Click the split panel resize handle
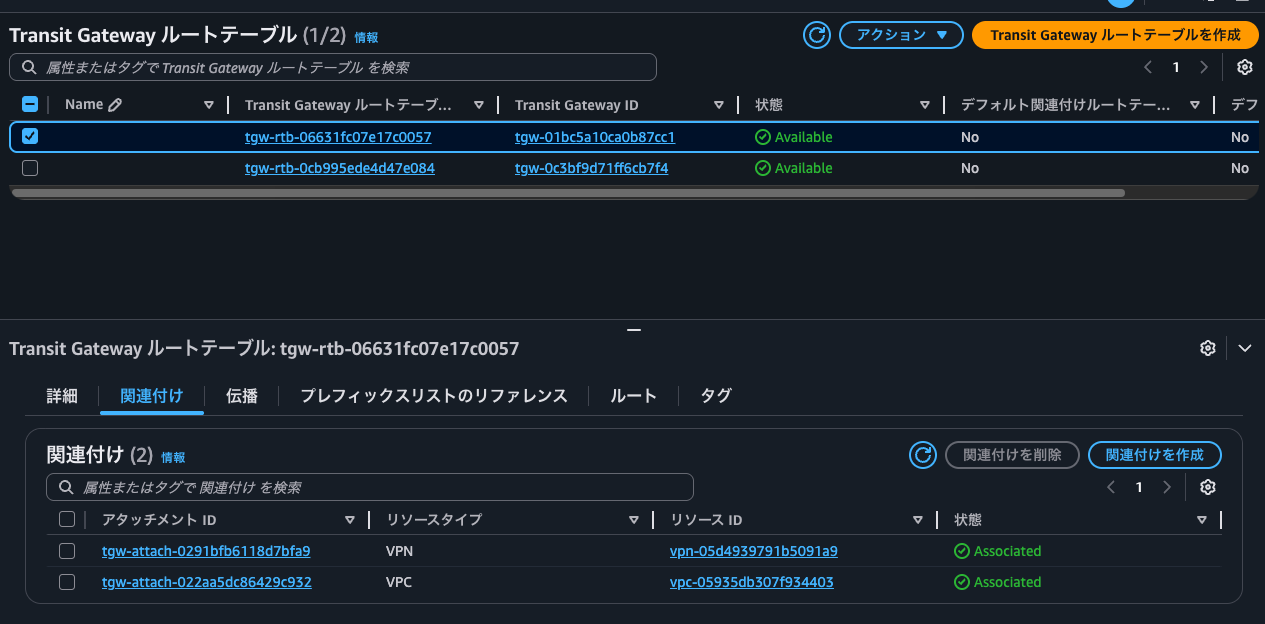The height and width of the screenshot is (624, 1265). tap(632, 329)
